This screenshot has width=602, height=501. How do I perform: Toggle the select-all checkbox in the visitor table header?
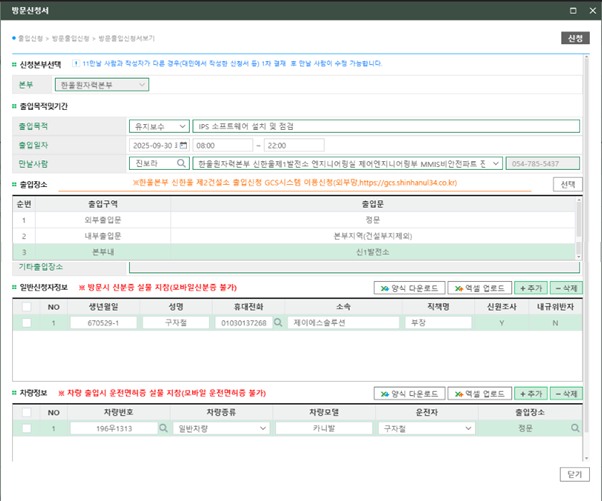click(25, 307)
